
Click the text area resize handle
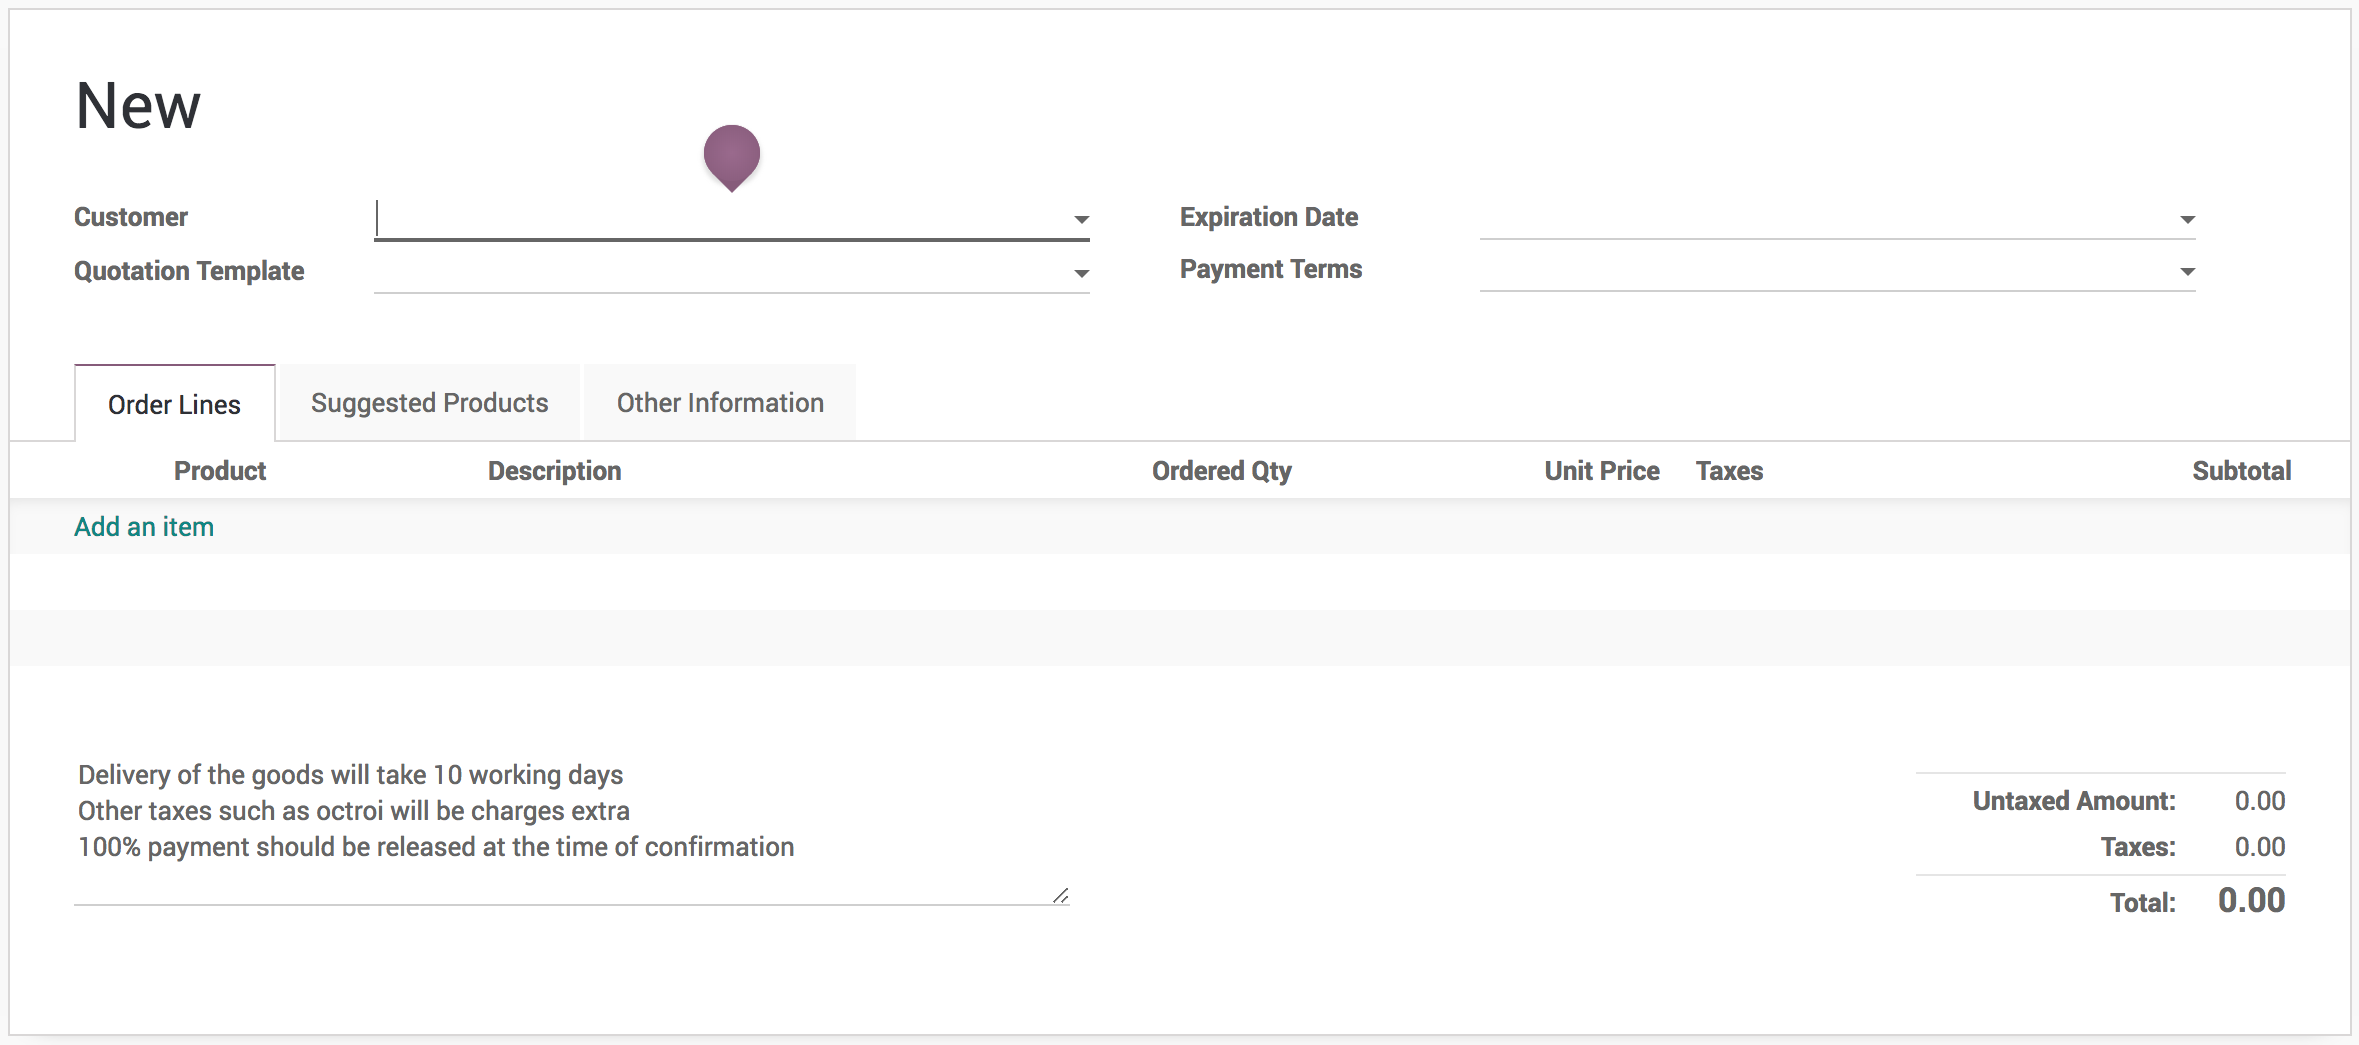(x=1060, y=895)
